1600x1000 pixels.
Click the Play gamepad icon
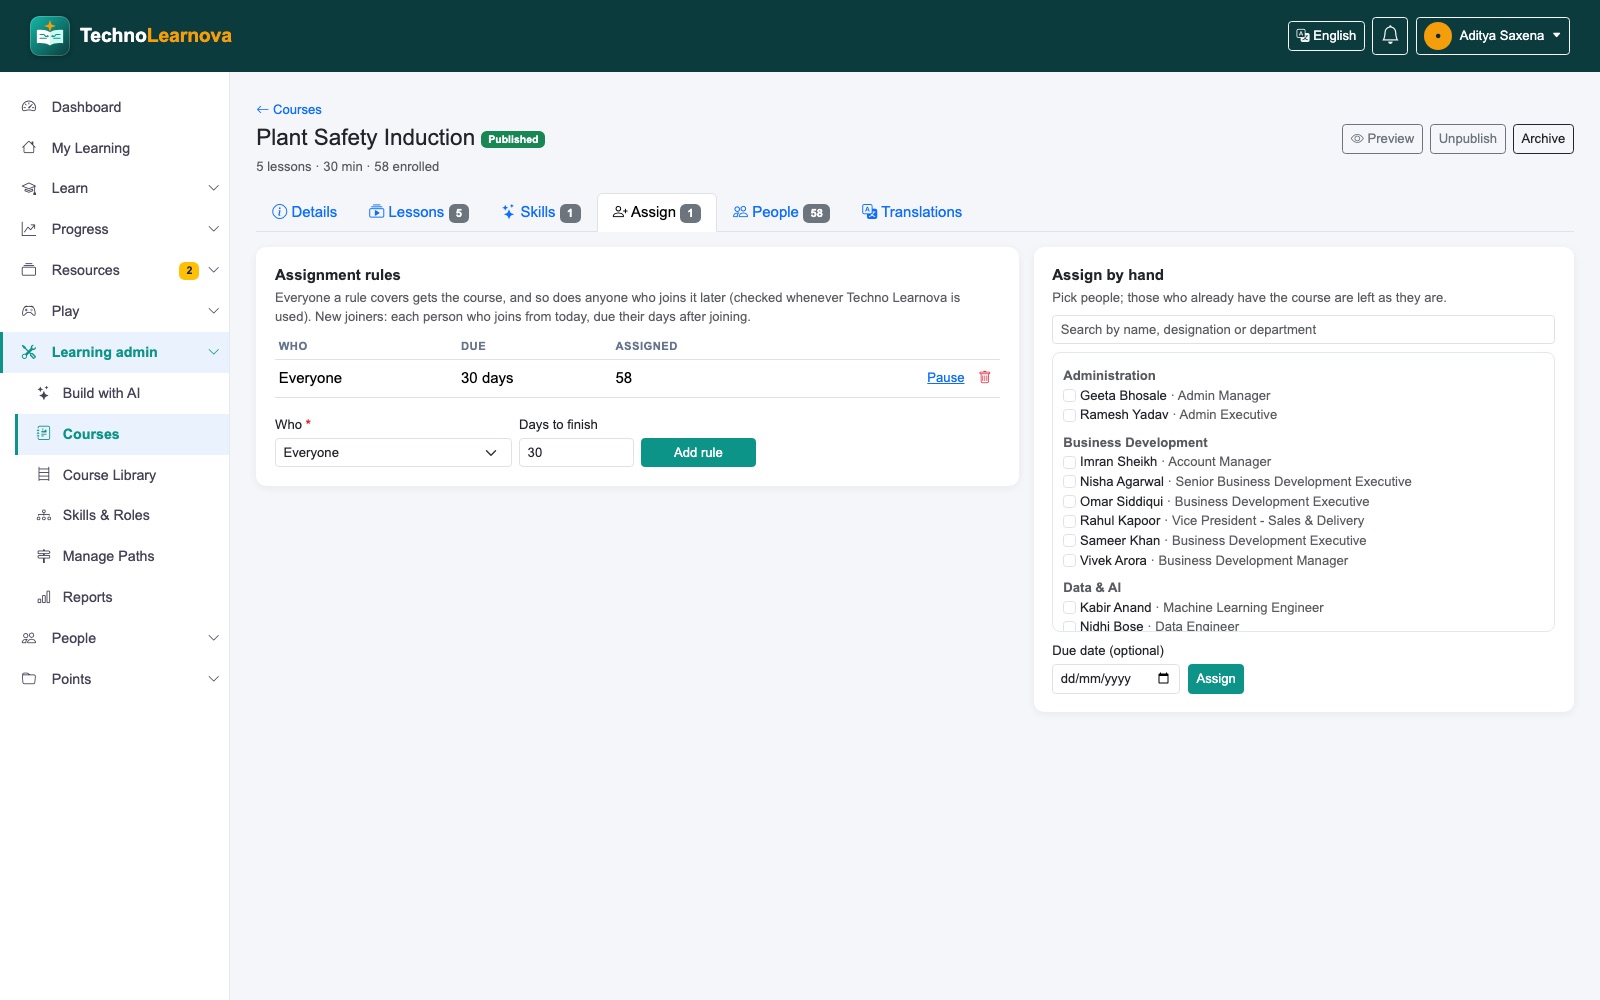click(29, 311)
